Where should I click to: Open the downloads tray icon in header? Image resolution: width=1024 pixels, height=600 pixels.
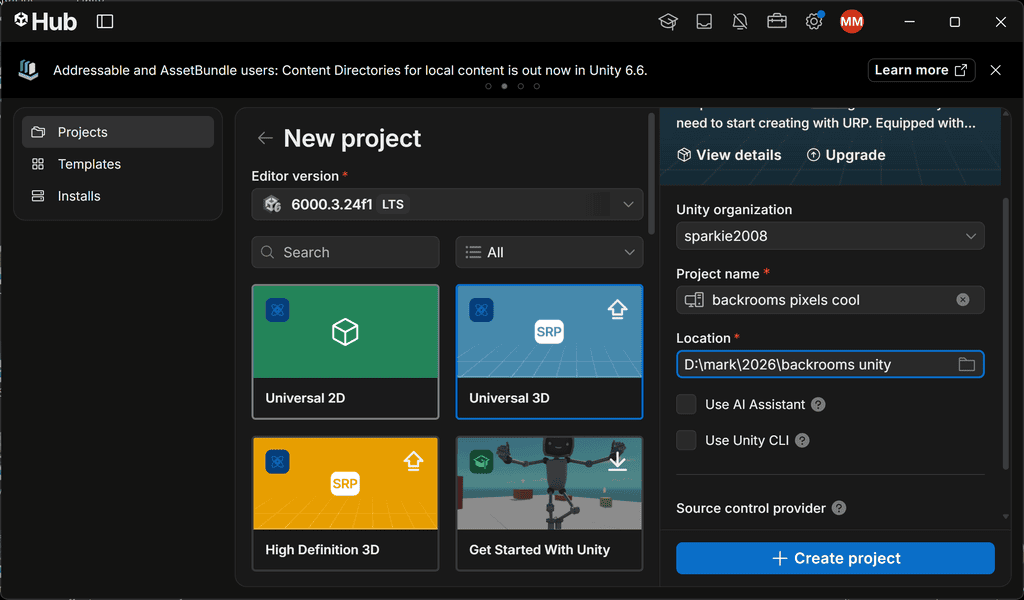point(704,22)
